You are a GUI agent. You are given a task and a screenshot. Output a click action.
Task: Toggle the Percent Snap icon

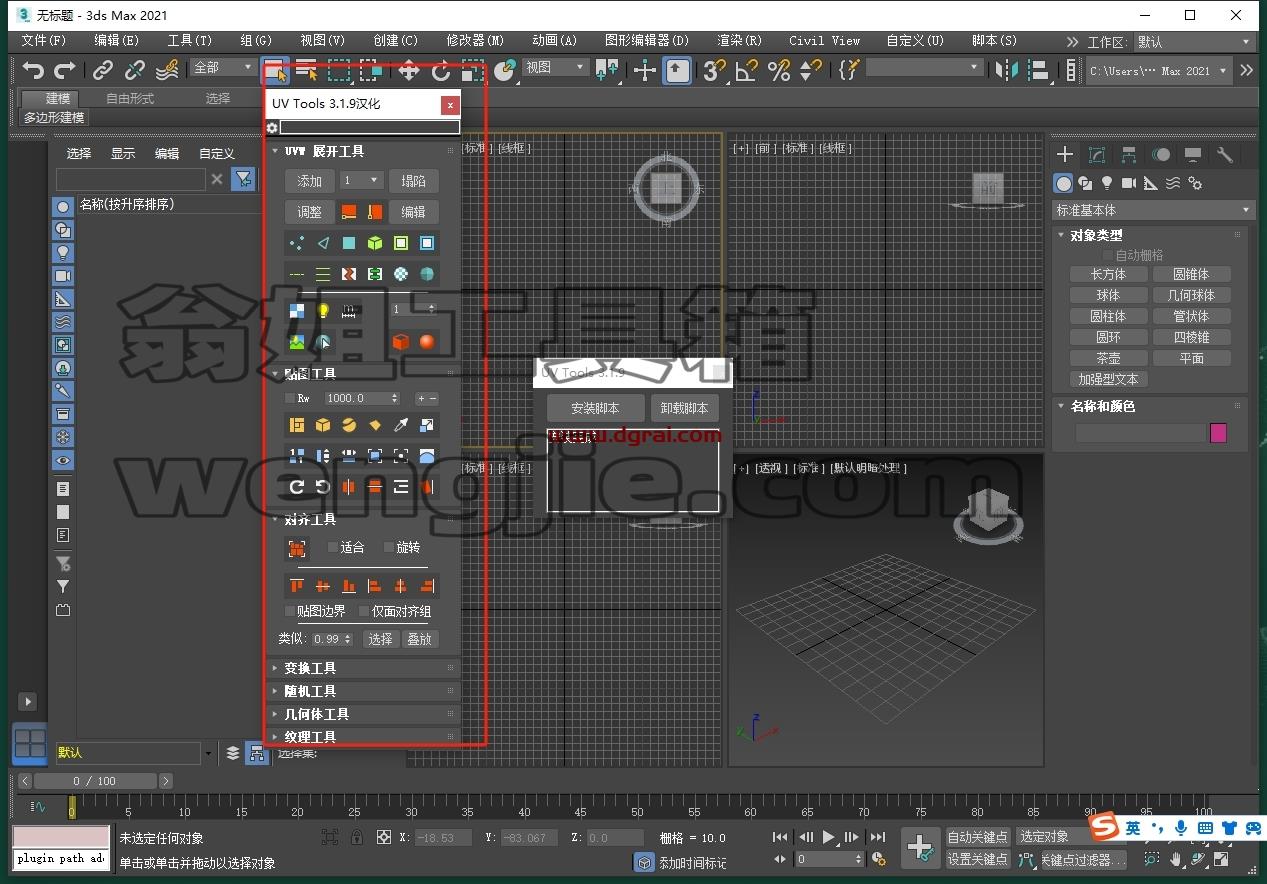(x=778, y=70)
